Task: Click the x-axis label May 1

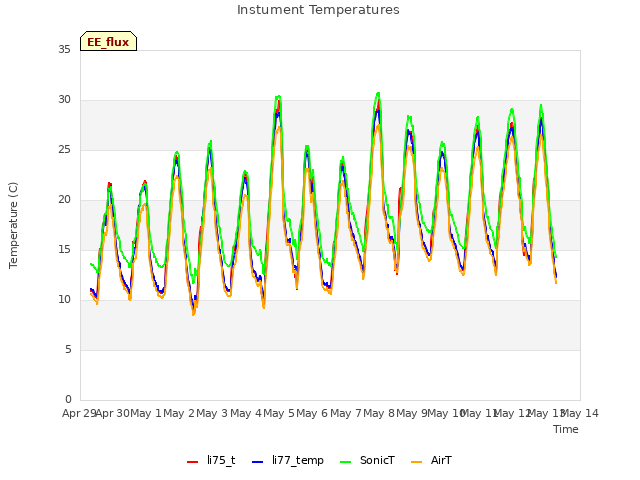Action: [146, 413]
